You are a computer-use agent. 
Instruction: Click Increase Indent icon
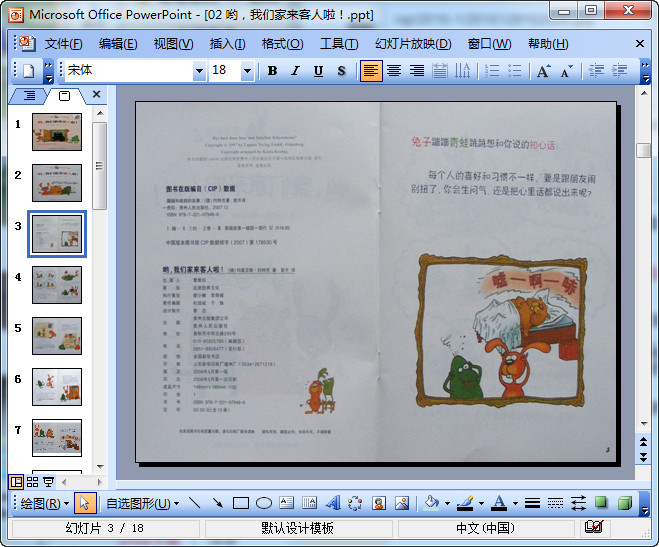point(619,71)
